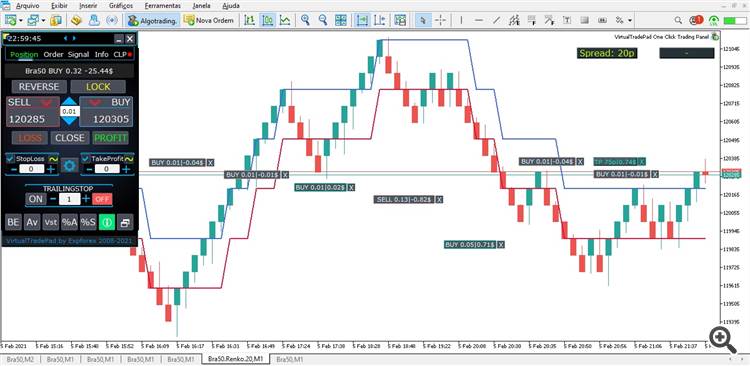Open the Gráficos menu
Image resolution: width=750 pixels, height=366 pixels.
(121, 6)
